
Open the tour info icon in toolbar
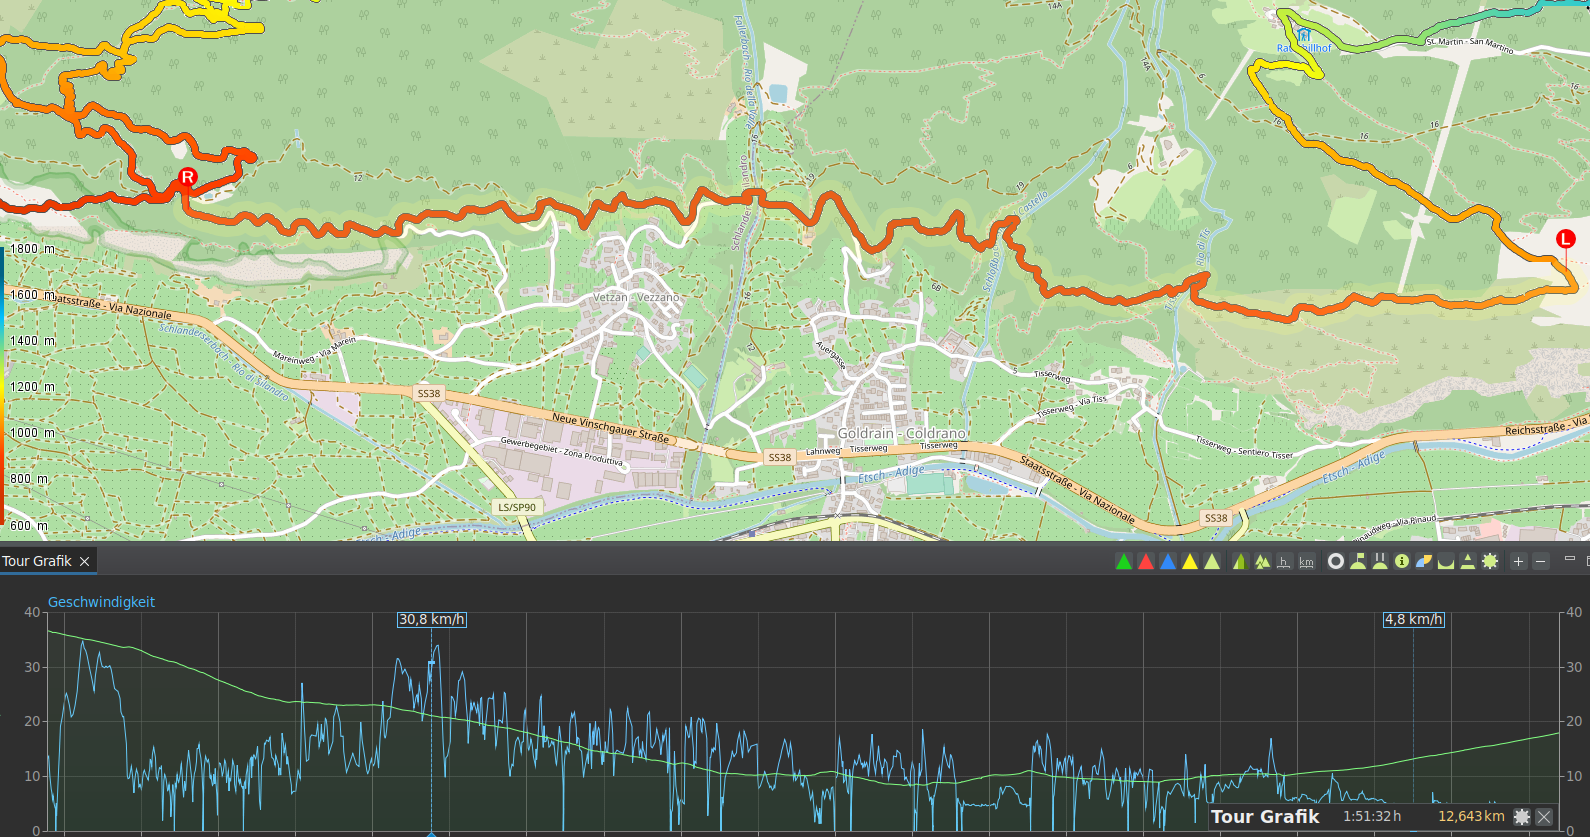tap(1402, 562)
